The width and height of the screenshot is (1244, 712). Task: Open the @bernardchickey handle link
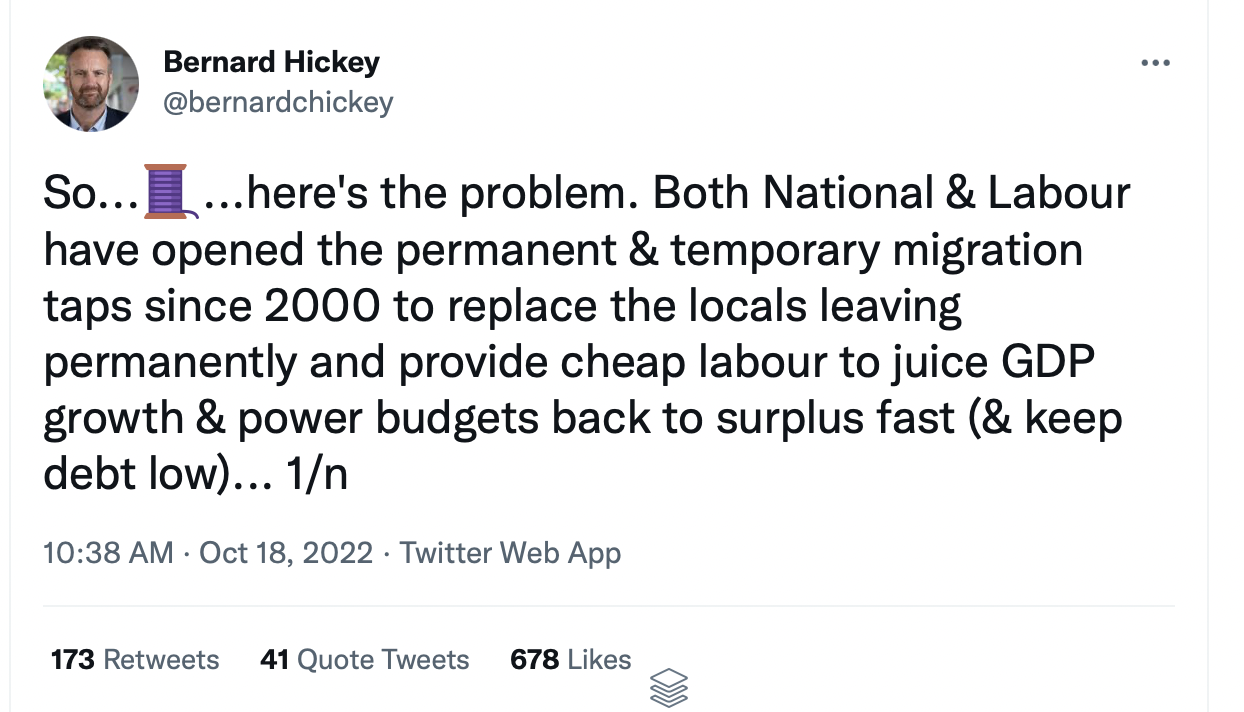click(278, 102)
